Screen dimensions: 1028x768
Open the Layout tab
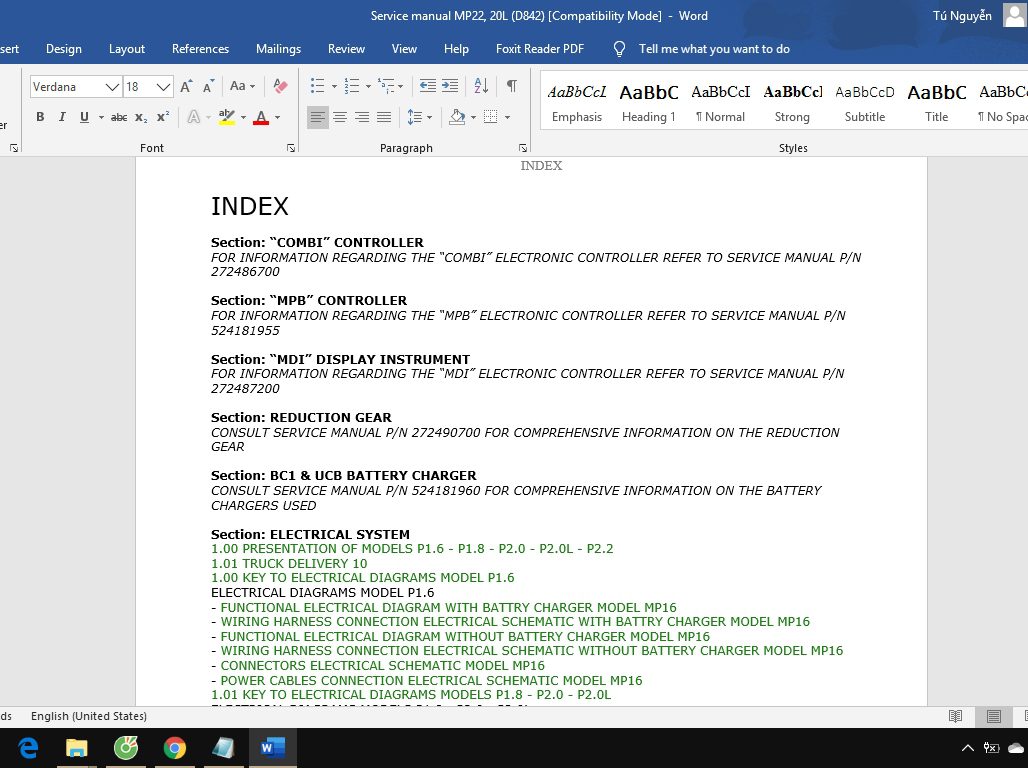127,49
